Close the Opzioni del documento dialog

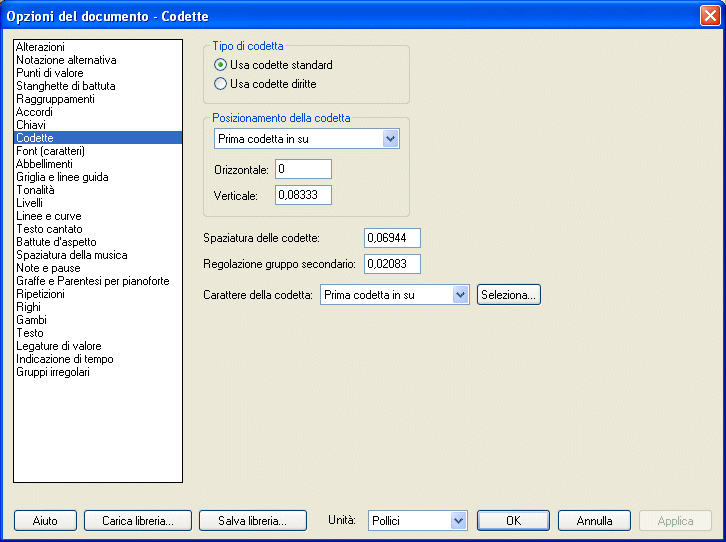click(x=710, y=16)
